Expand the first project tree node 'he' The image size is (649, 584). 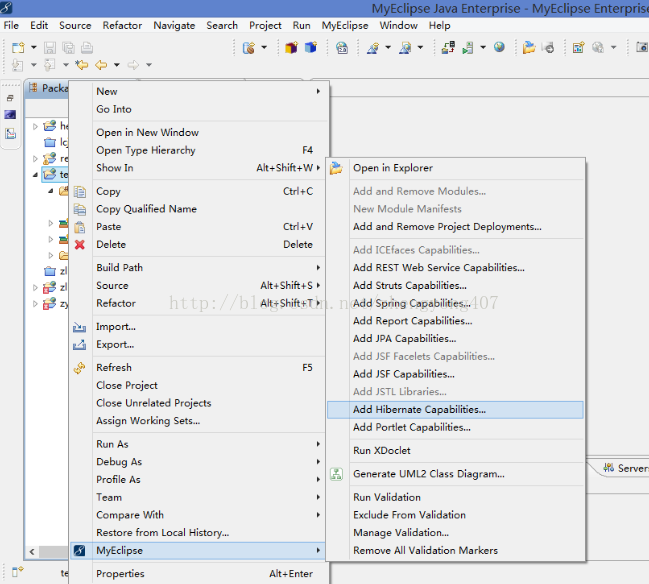35,126
